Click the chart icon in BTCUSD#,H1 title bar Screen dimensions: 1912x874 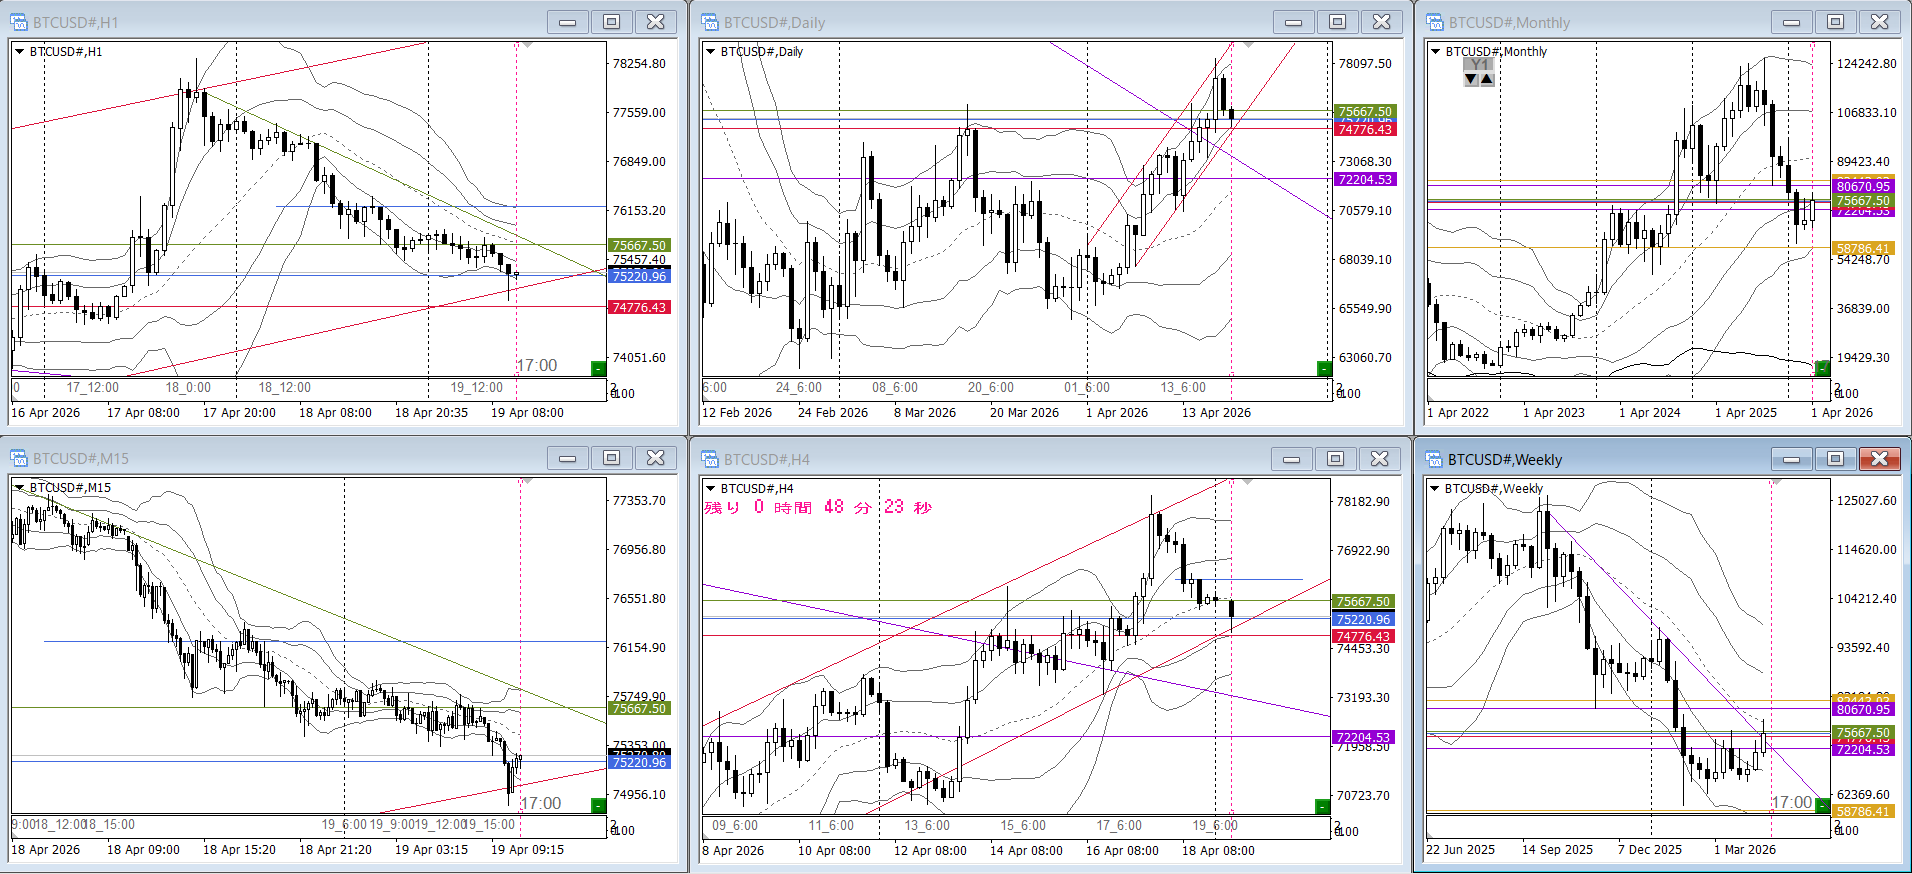point(19,22)
